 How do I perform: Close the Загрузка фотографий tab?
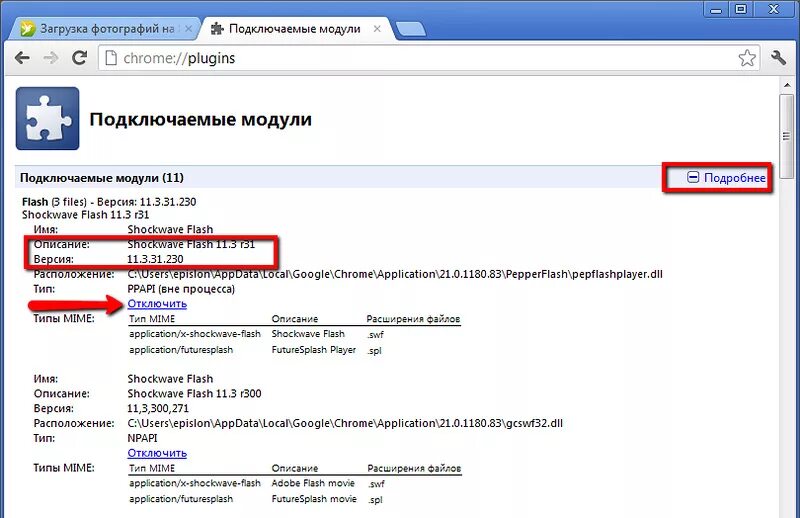[188, 29]
